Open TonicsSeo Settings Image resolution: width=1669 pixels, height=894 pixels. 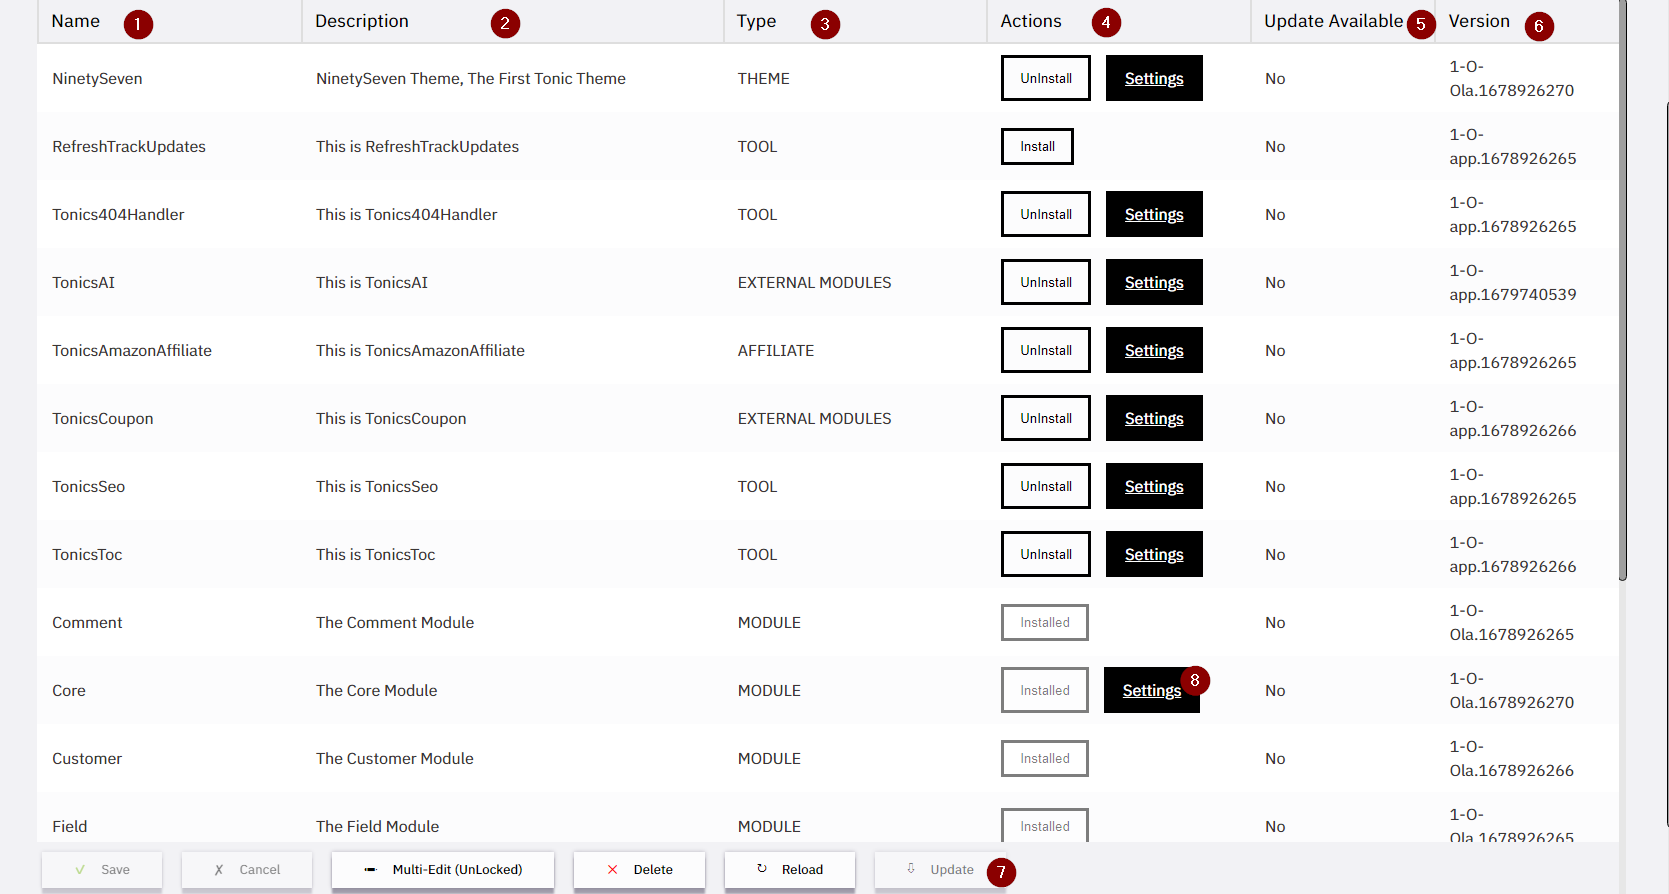click(1154, 486)
